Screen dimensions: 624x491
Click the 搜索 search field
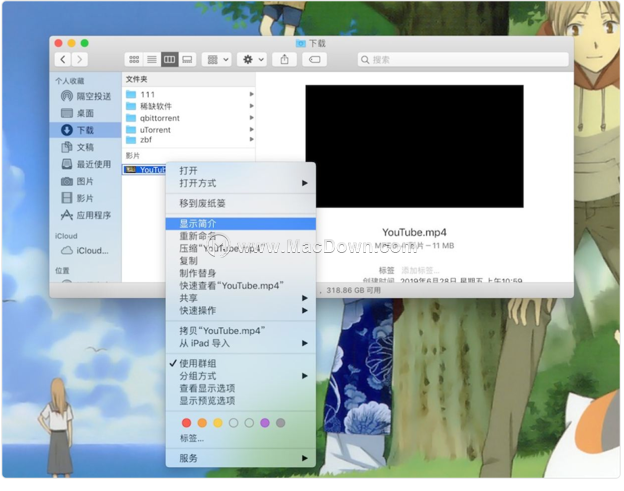click(x=463, y=60)
